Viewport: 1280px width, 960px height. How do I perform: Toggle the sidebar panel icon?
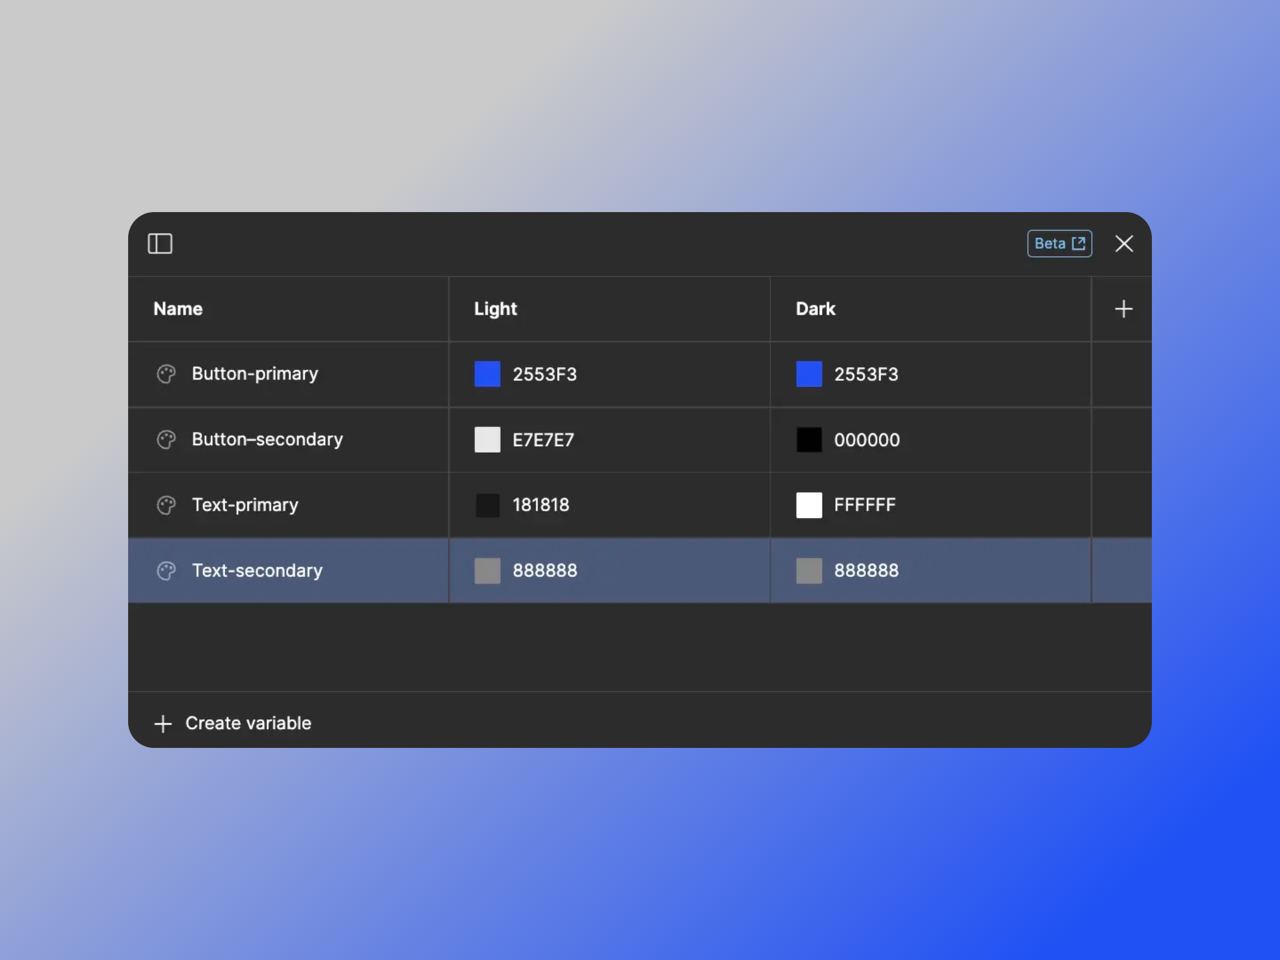pyautogui.click(x=160, y=244)
